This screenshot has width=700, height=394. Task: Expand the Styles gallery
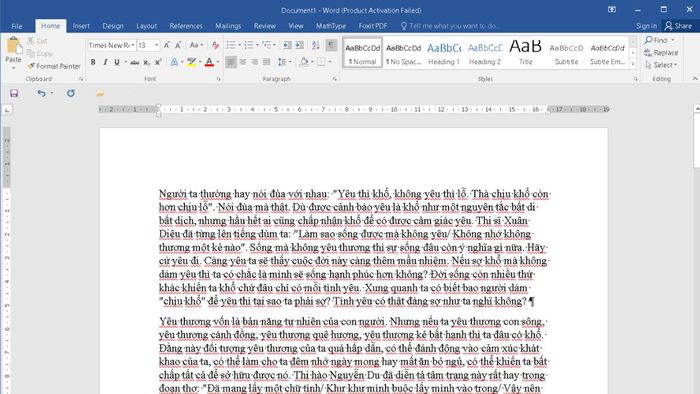click(633, 64)
